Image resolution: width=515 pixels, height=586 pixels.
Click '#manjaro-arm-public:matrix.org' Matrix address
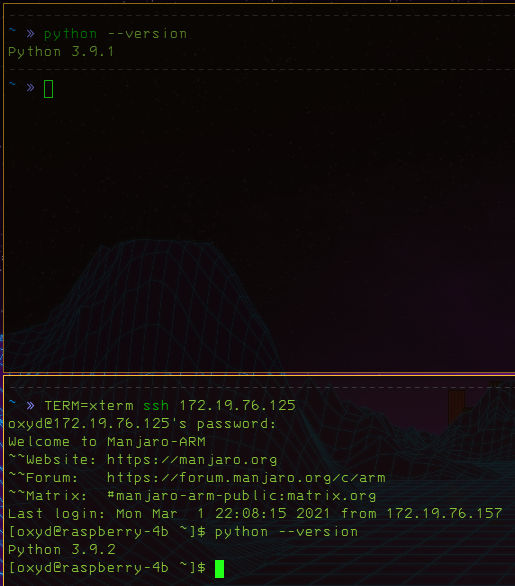coord(241,496)
